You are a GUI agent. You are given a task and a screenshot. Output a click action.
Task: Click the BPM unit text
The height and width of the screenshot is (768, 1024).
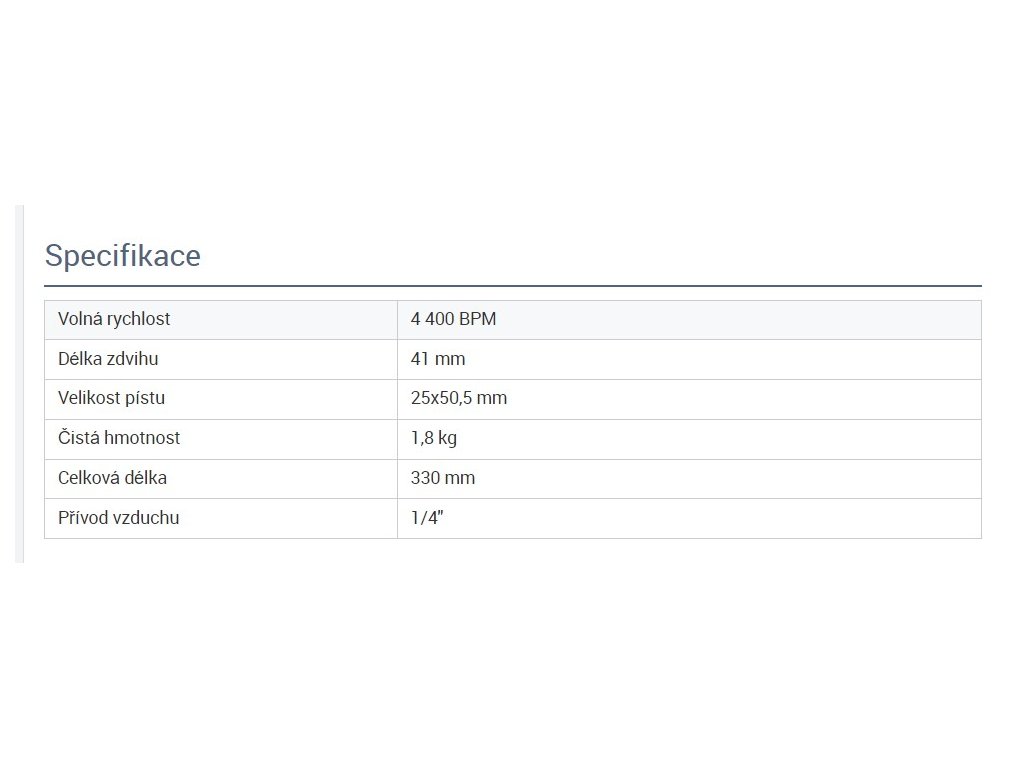[478, 319]
